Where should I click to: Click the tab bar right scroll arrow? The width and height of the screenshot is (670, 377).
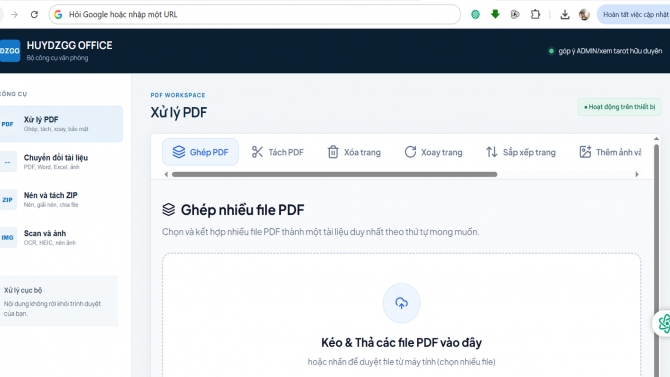point(637,174)
